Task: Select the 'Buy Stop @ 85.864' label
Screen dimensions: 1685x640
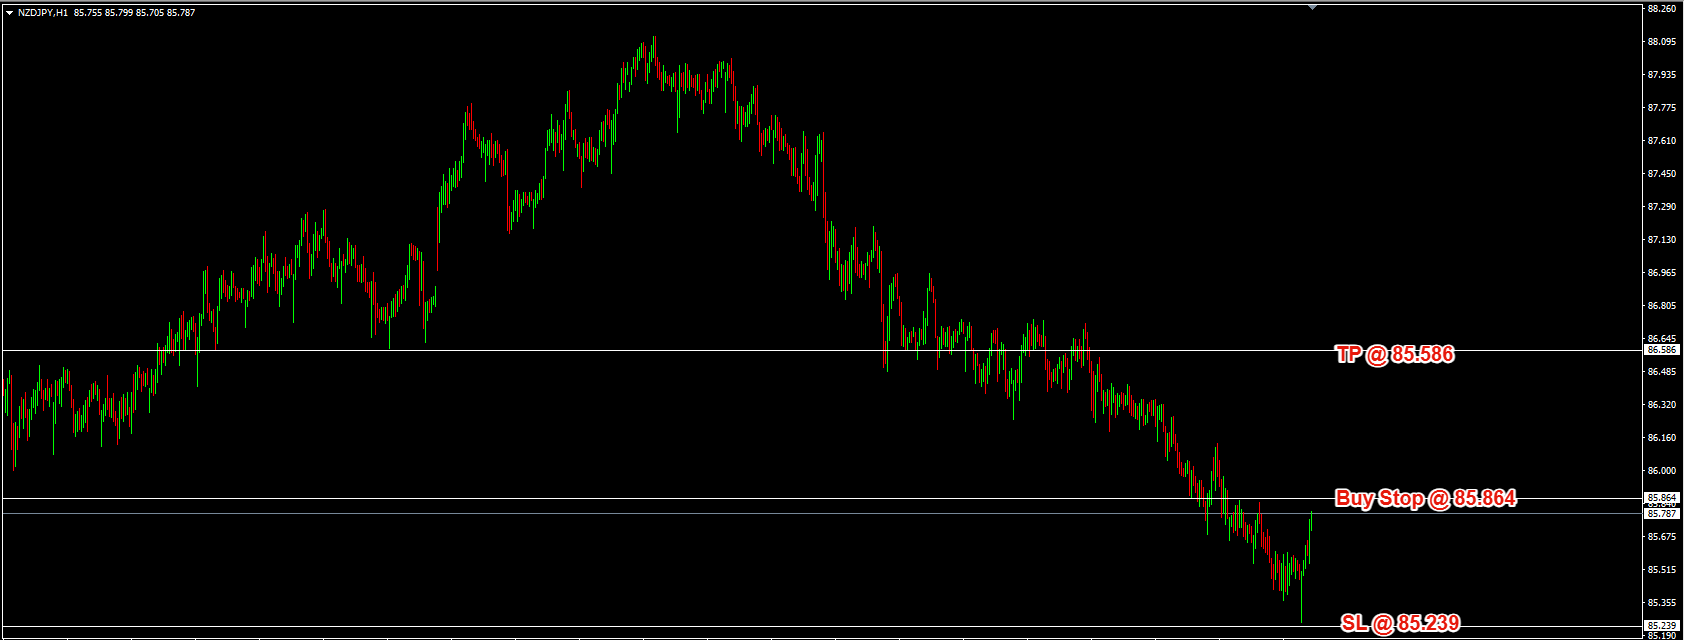Action: (x=1426, y=498)
